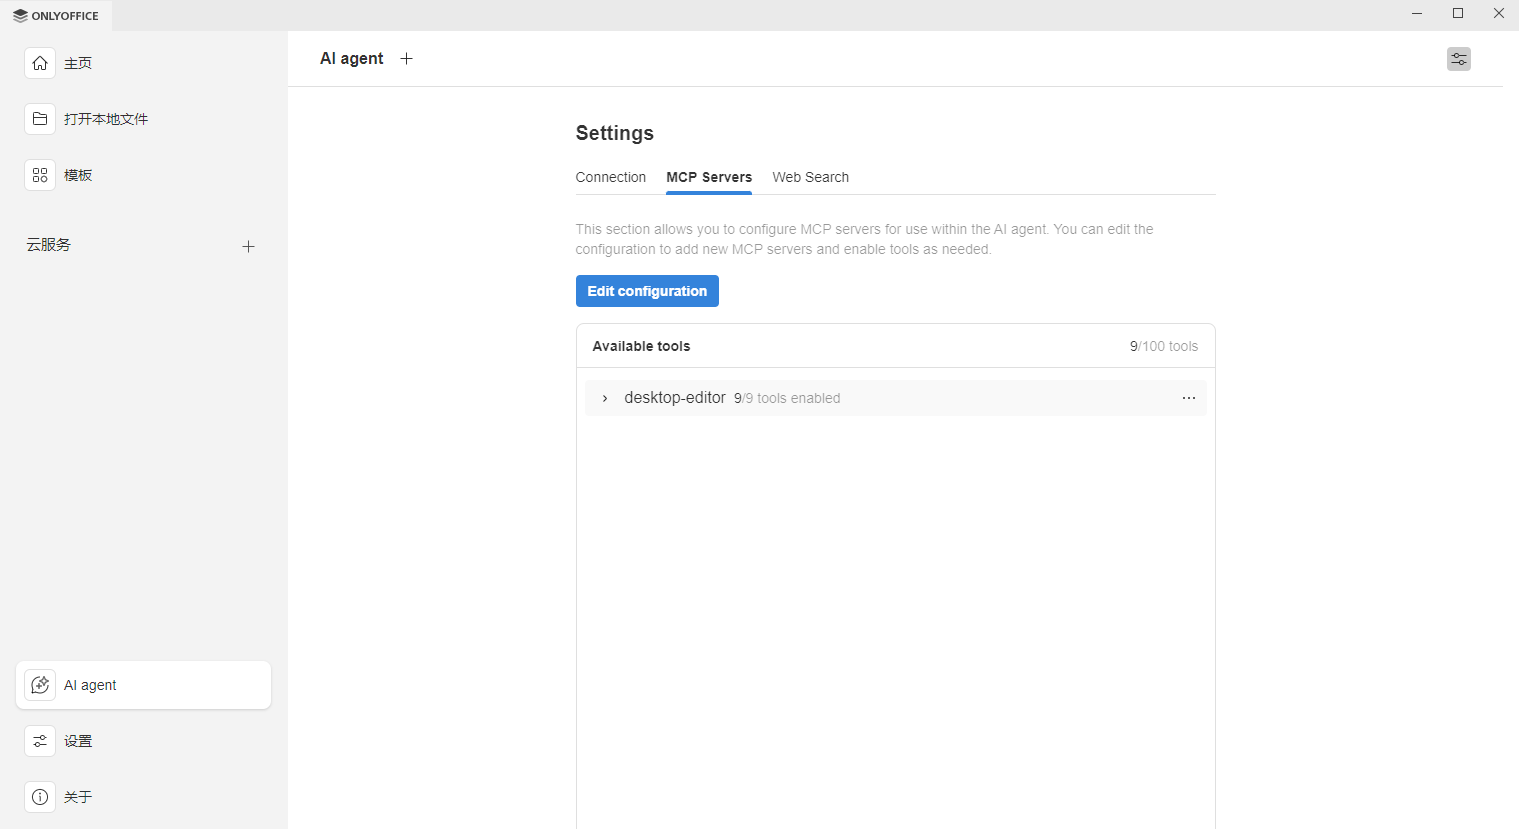The width and height of the screenshot is (1519, 829).
Task: Switch to the Connection tab
Action: 610,177
